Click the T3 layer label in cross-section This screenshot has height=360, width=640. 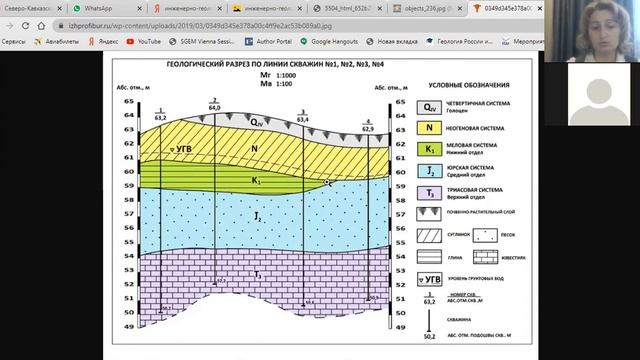coord(258,275)
